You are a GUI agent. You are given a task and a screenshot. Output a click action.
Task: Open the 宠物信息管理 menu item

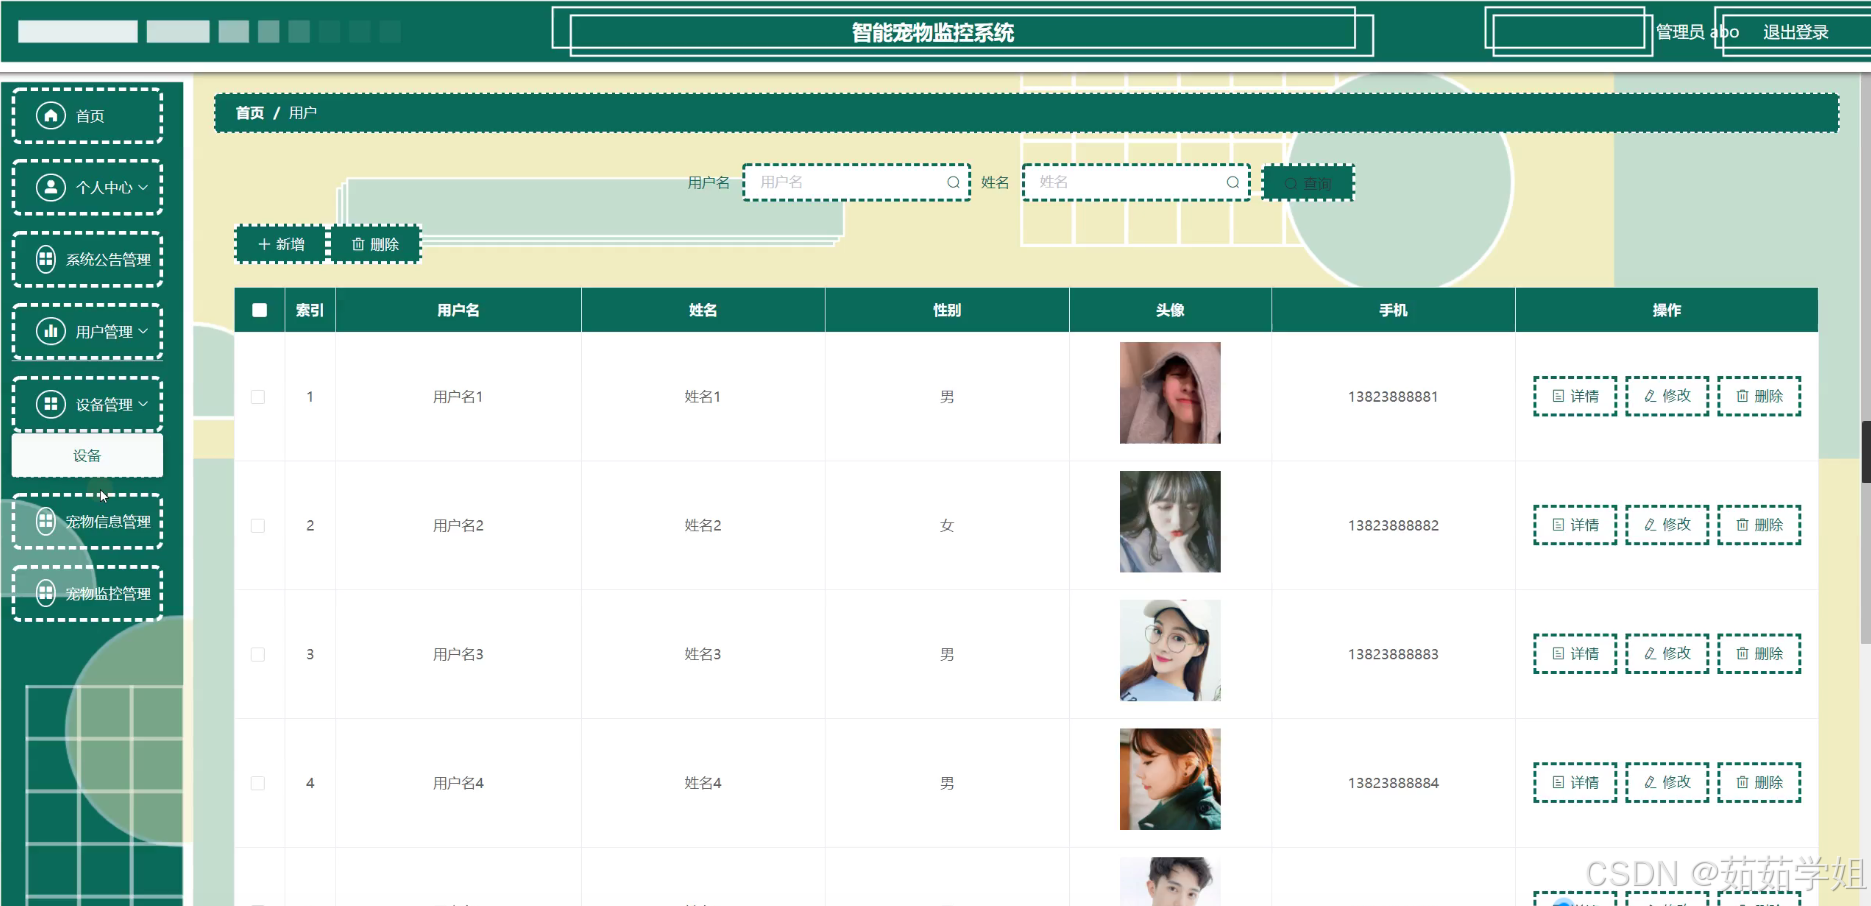click(88, 521)
